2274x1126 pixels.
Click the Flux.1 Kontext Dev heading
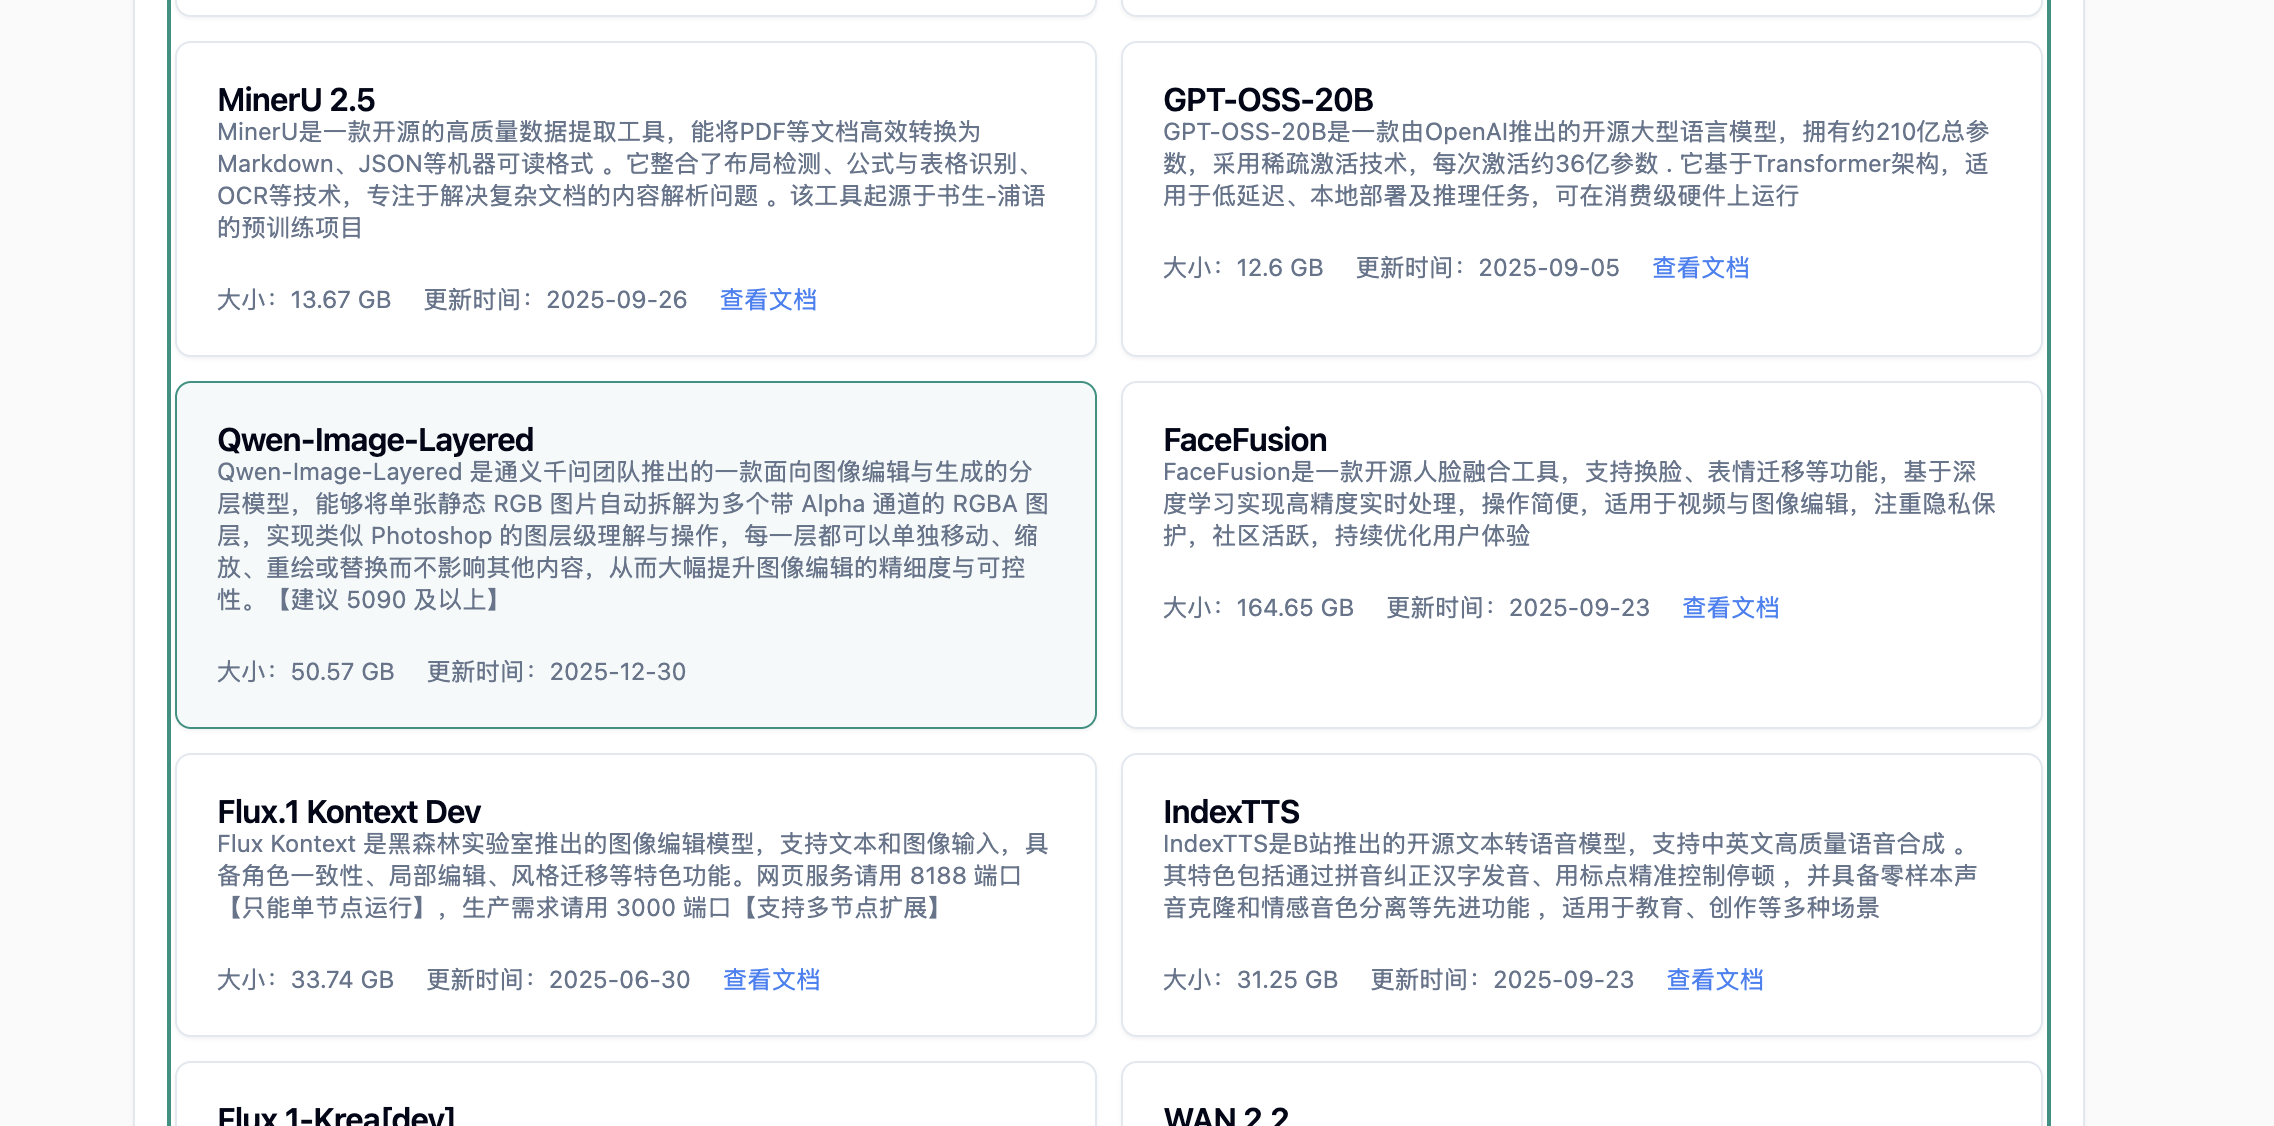pos(349,812)
